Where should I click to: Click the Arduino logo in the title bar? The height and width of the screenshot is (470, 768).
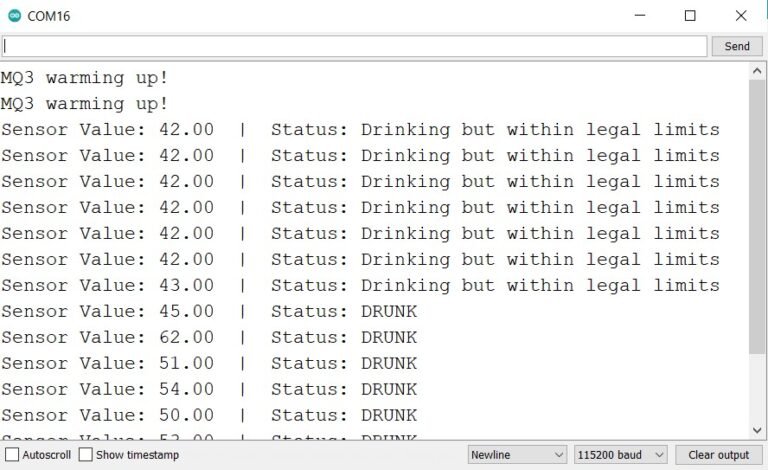click(14, 16)
